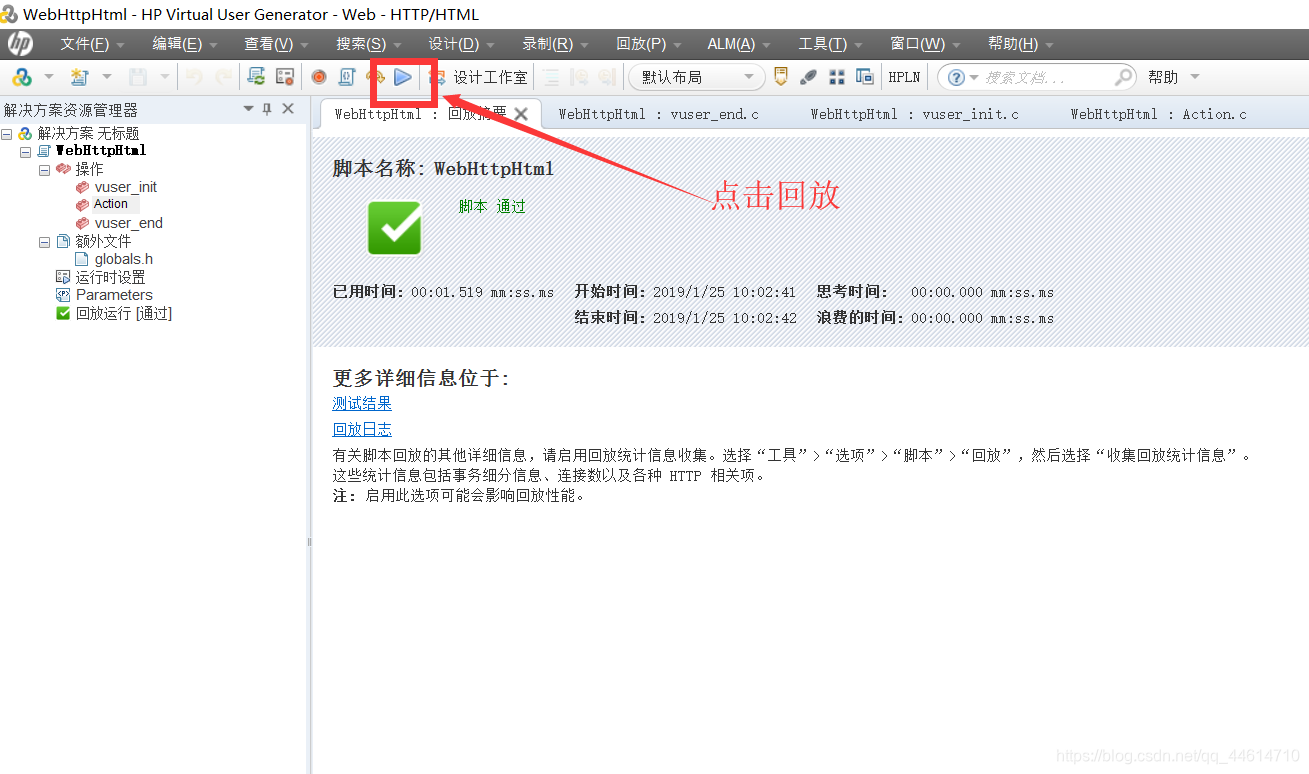Open Parameters in the tree
This screenshot has height=774, width=1309.
[x=114, y=295]
